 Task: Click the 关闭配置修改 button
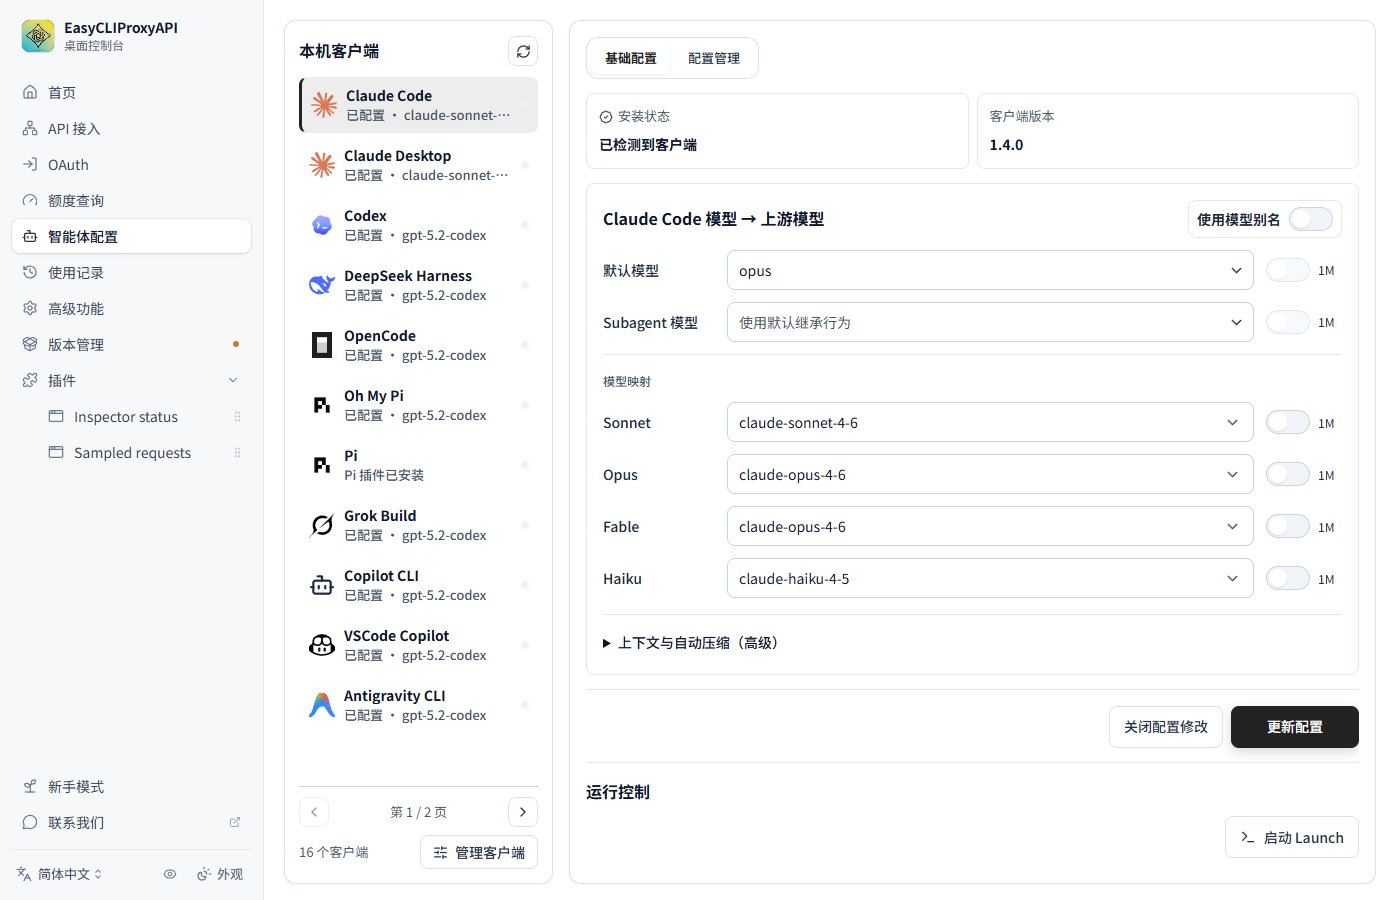tap(1166, 727)
